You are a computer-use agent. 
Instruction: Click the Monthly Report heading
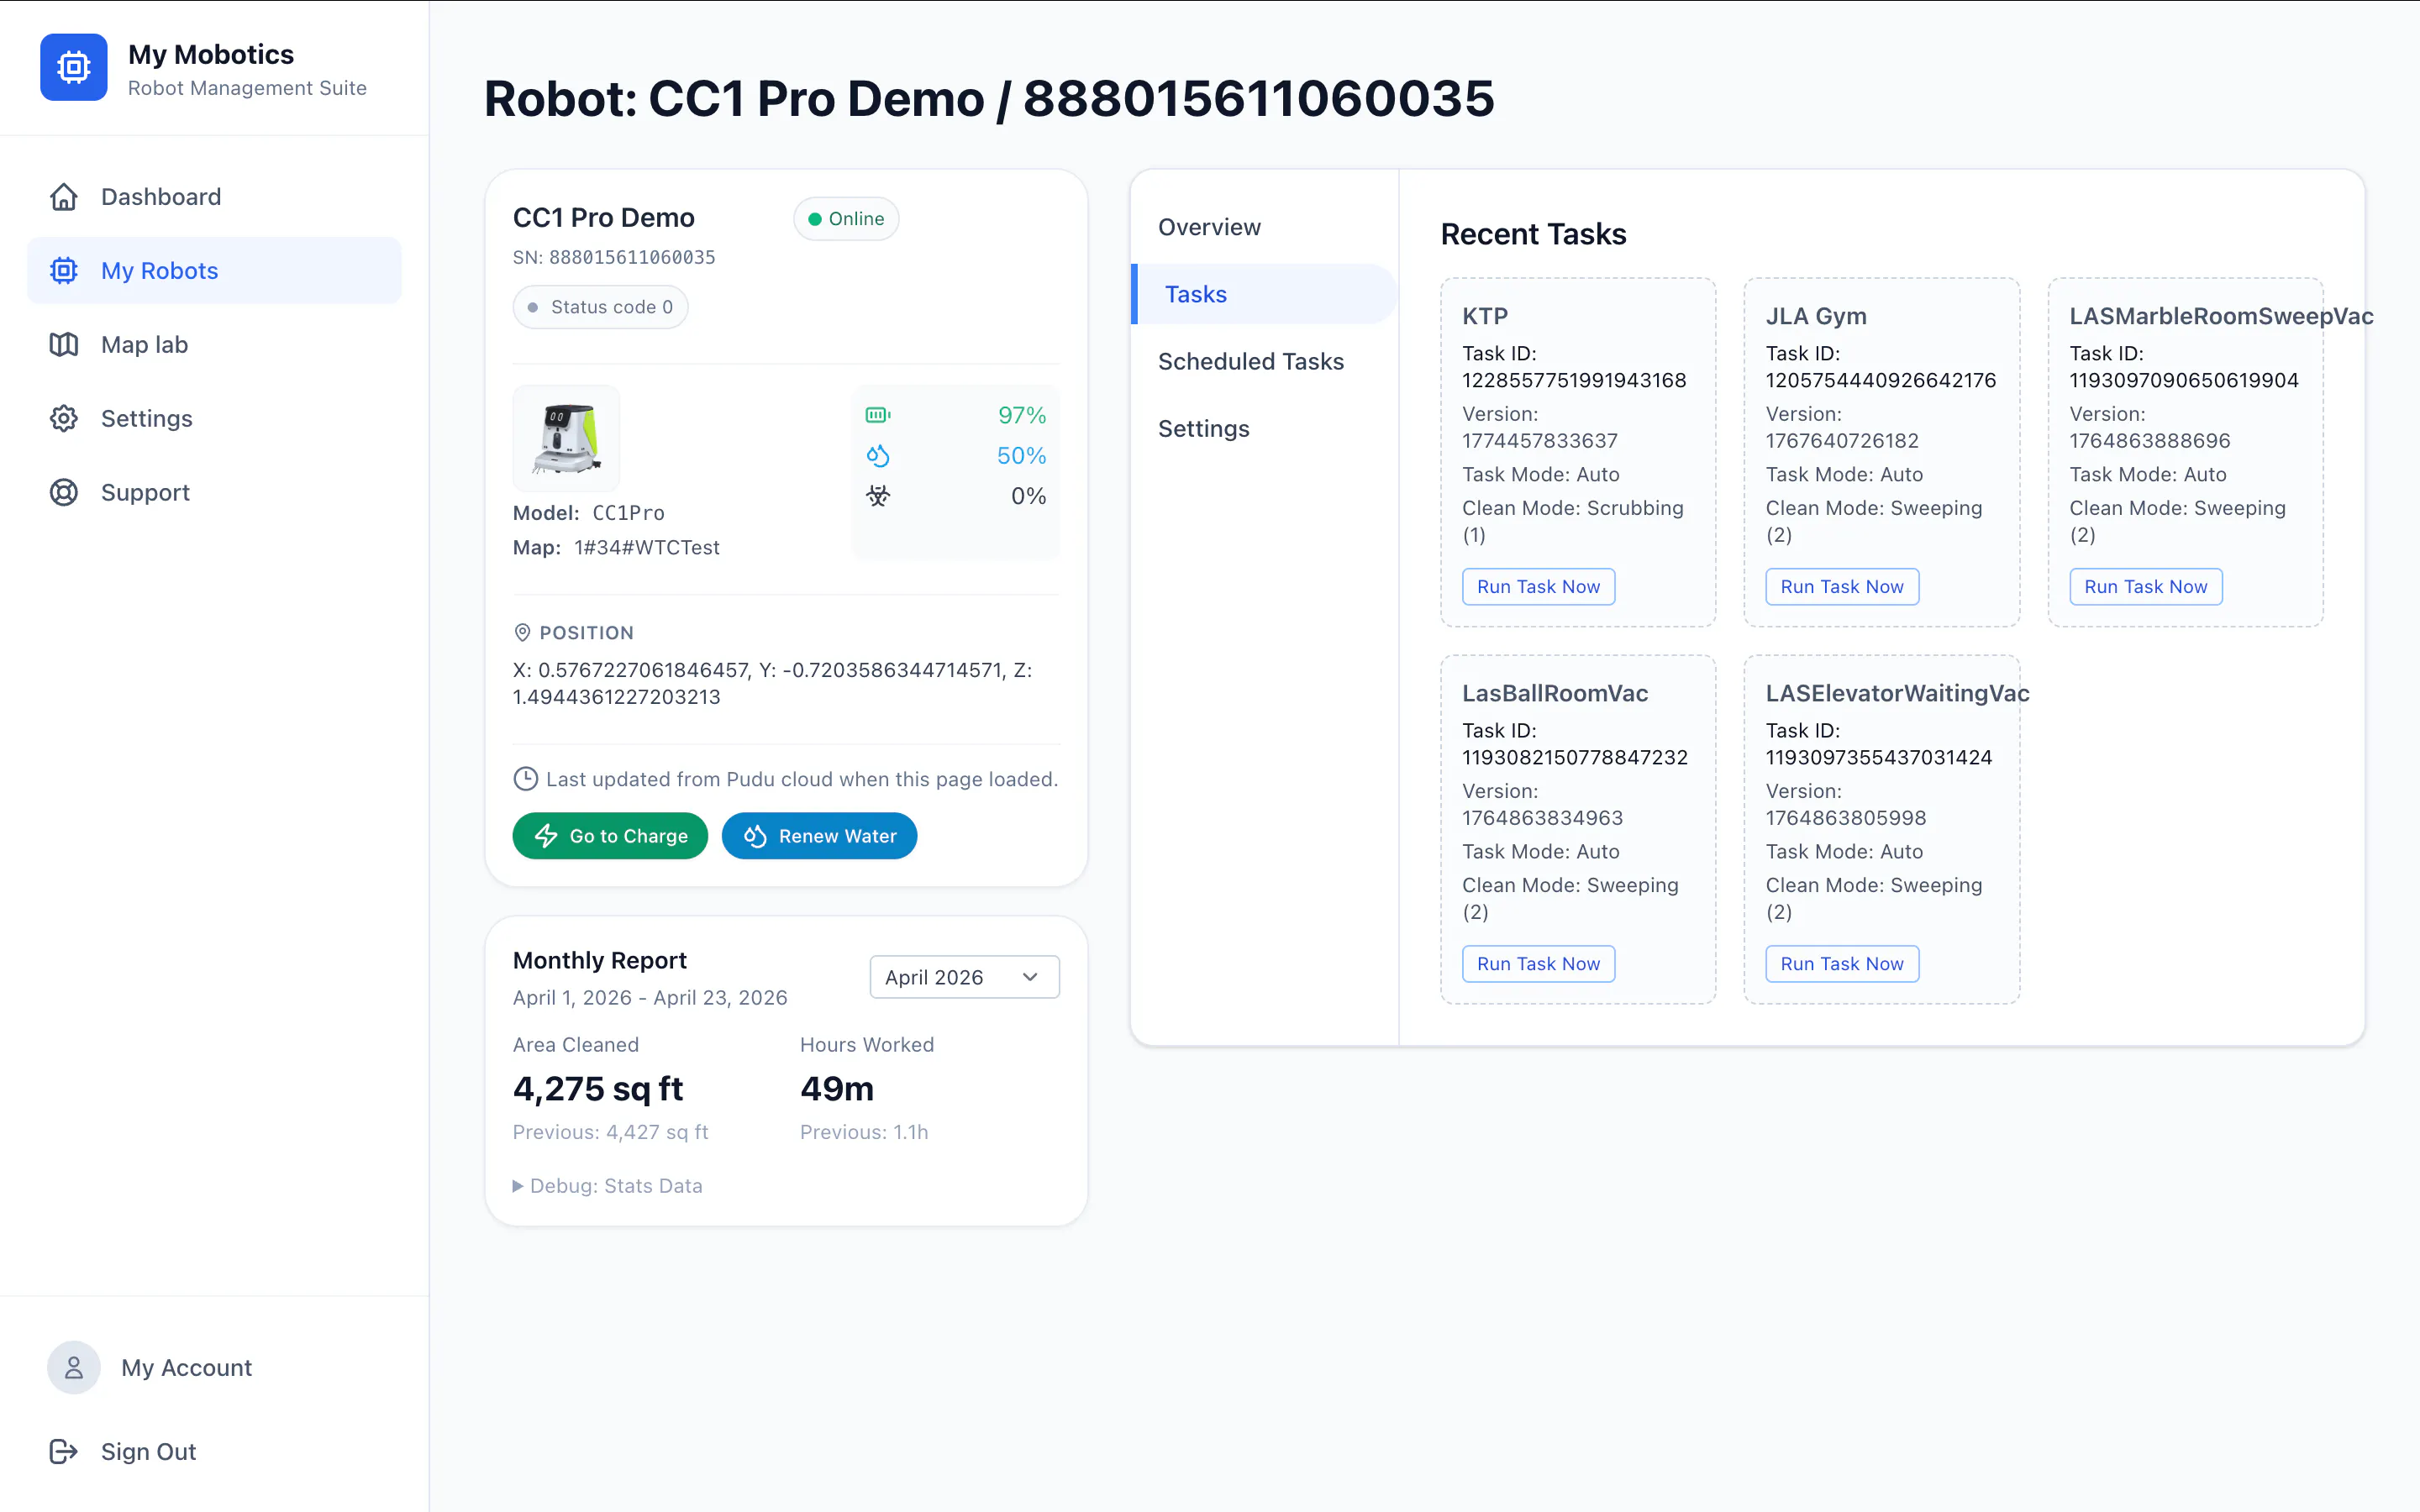(x=599, y=960)
